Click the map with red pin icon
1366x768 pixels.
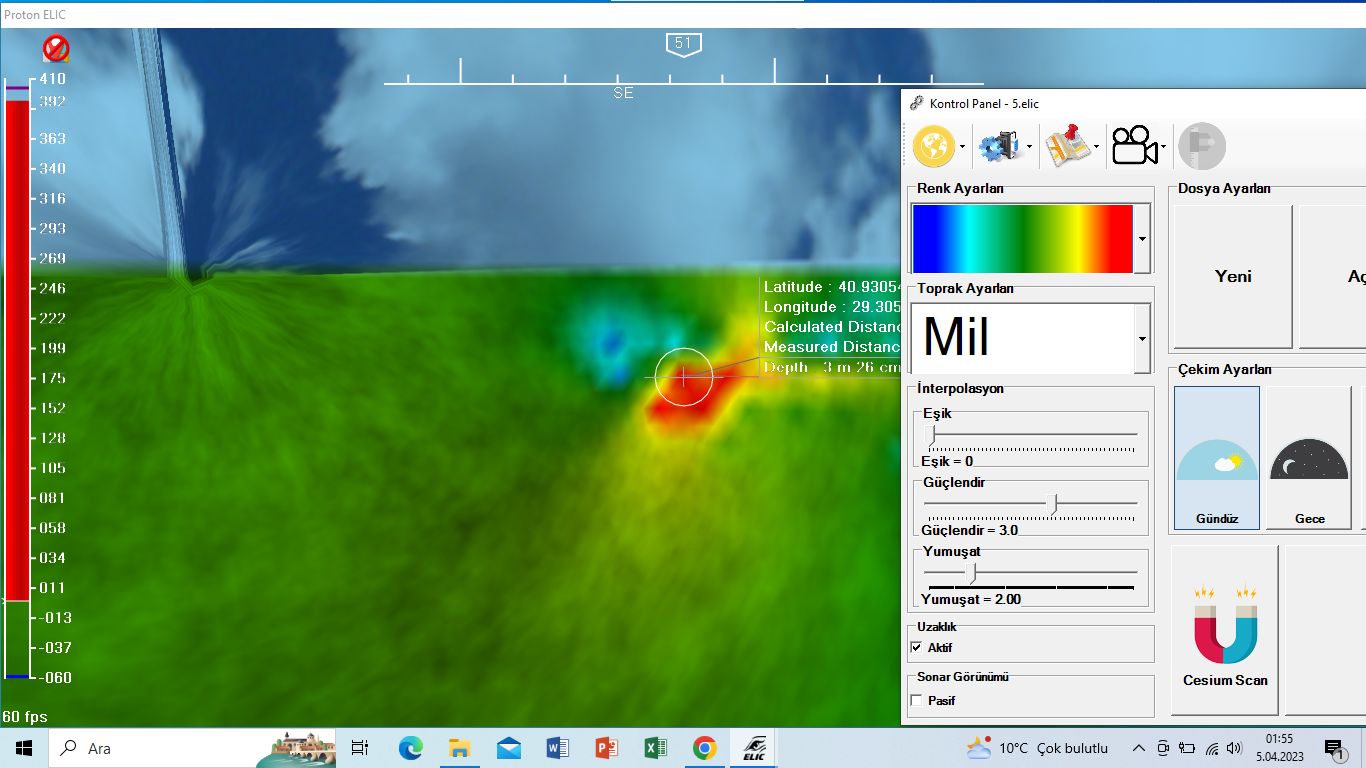pos(1066,147)
